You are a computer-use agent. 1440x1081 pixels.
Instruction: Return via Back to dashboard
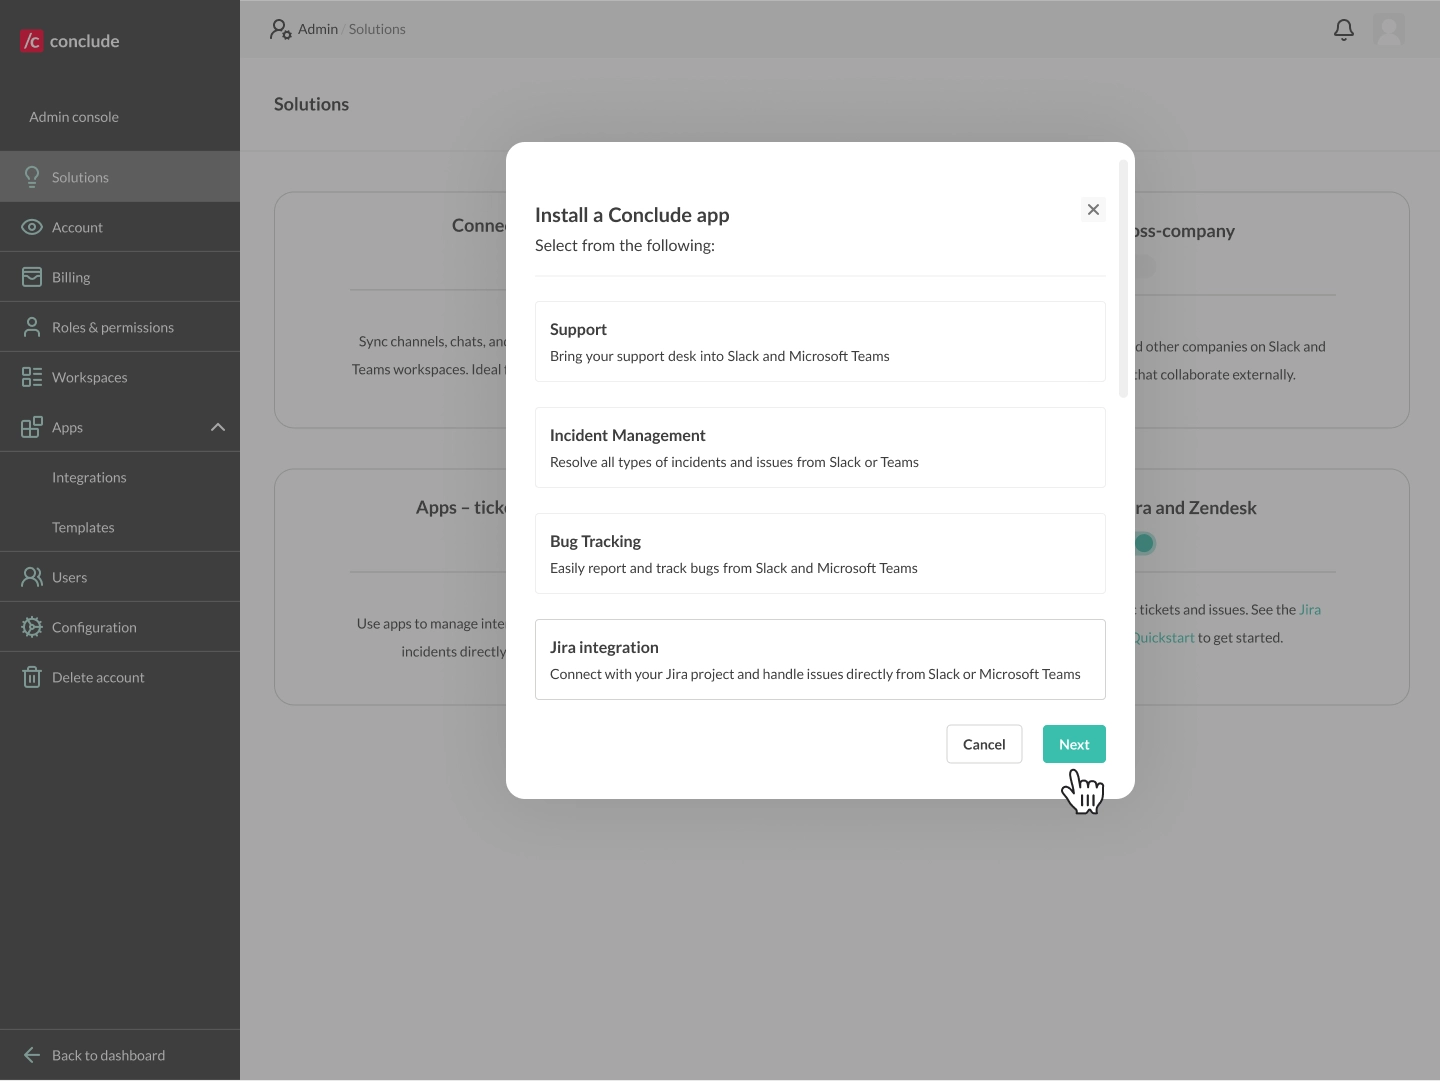coord(120,1055)
